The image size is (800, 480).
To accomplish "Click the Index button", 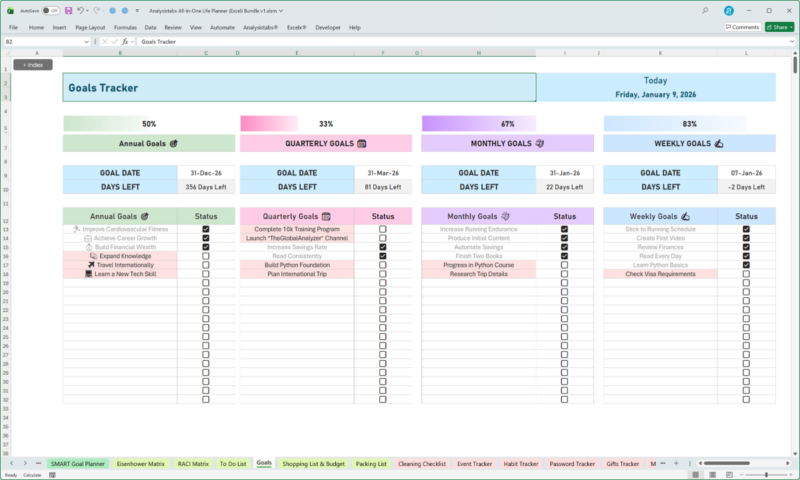I will 32,64.
